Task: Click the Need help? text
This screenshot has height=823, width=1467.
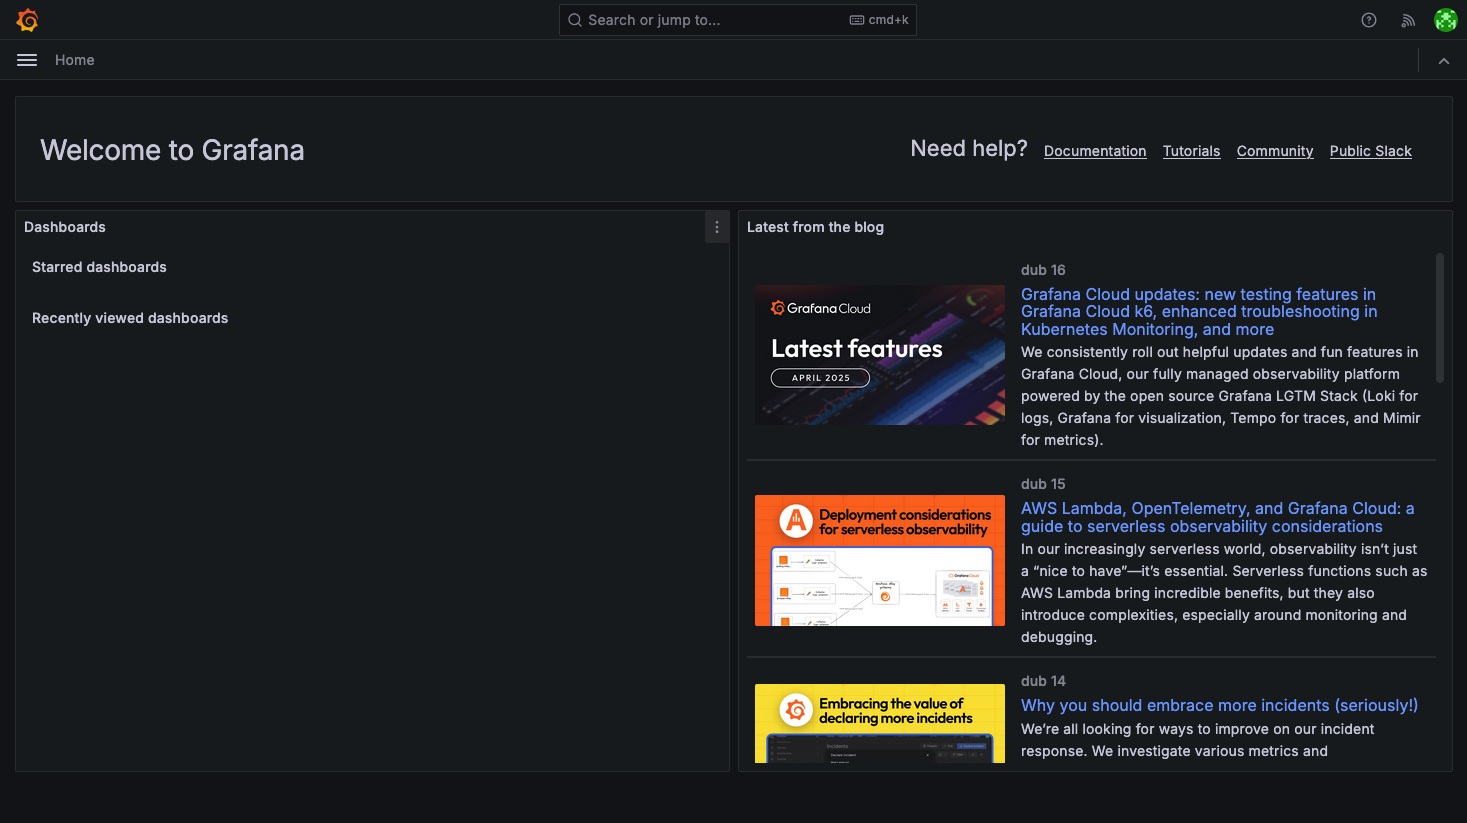Action: click(969, 149)
